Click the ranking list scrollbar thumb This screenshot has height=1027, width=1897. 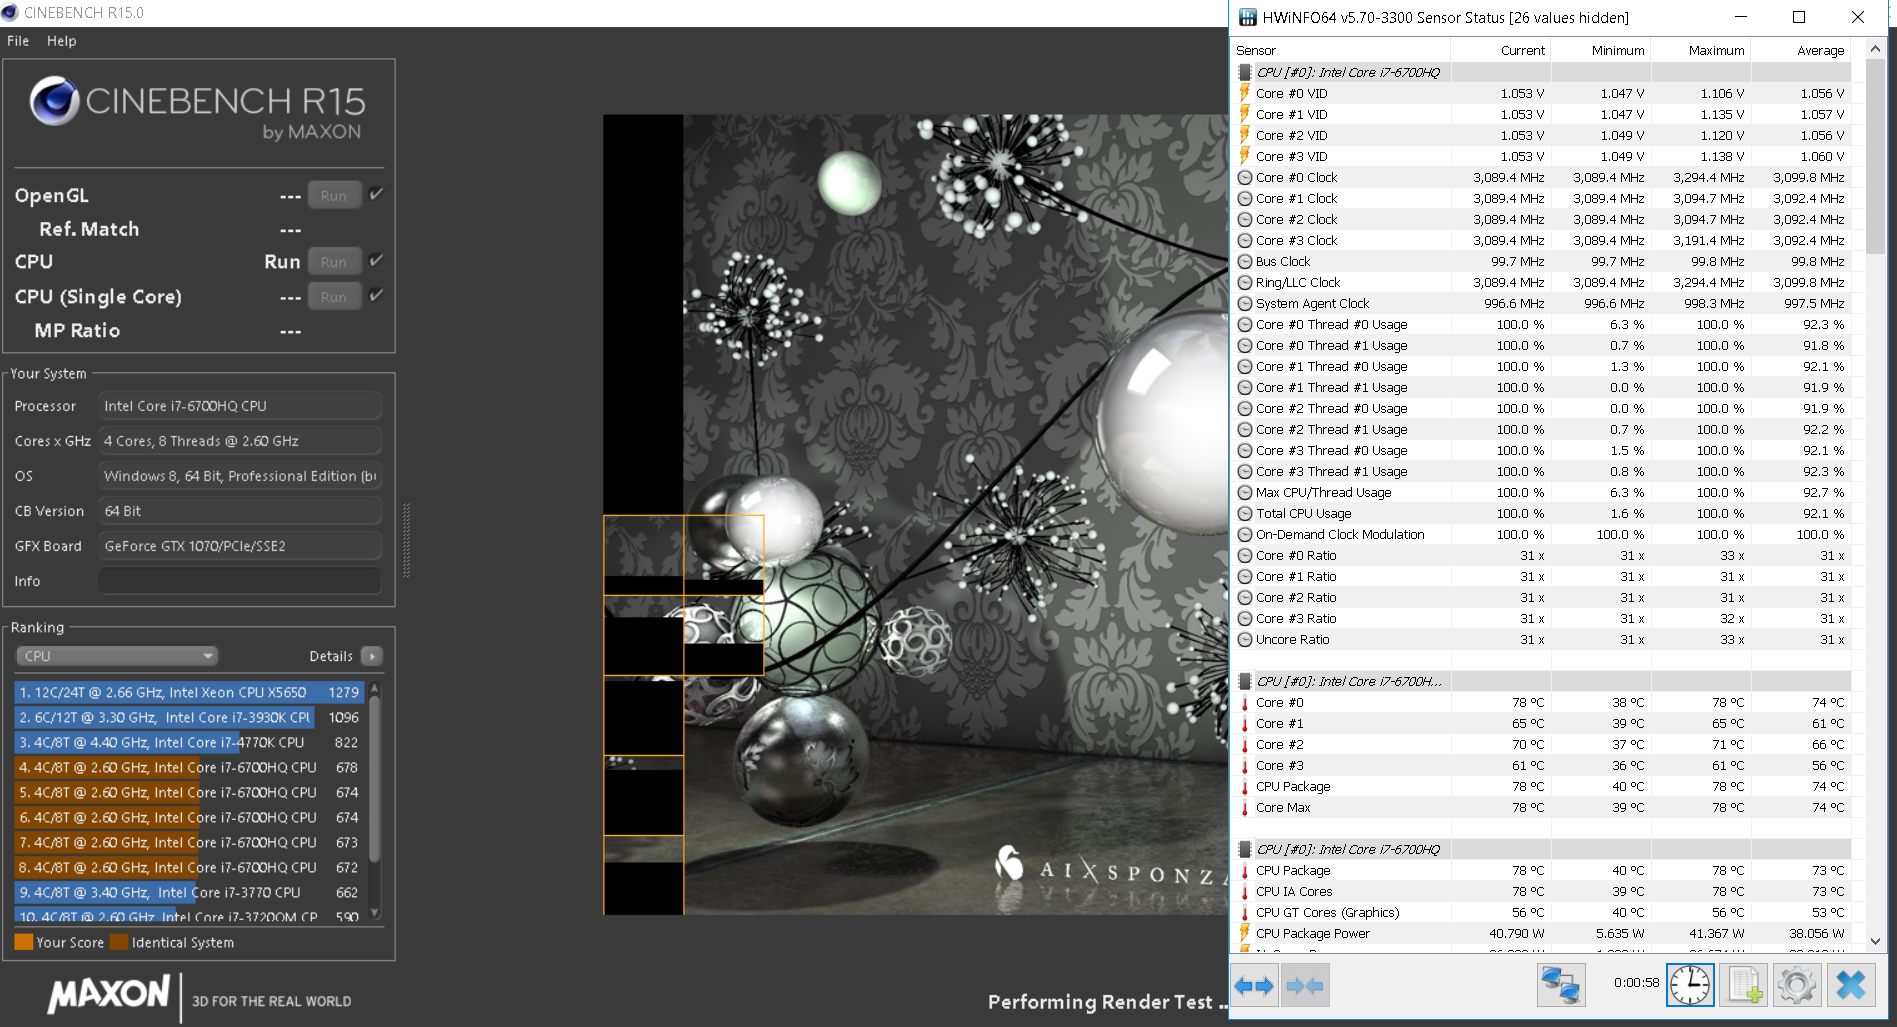375,777
